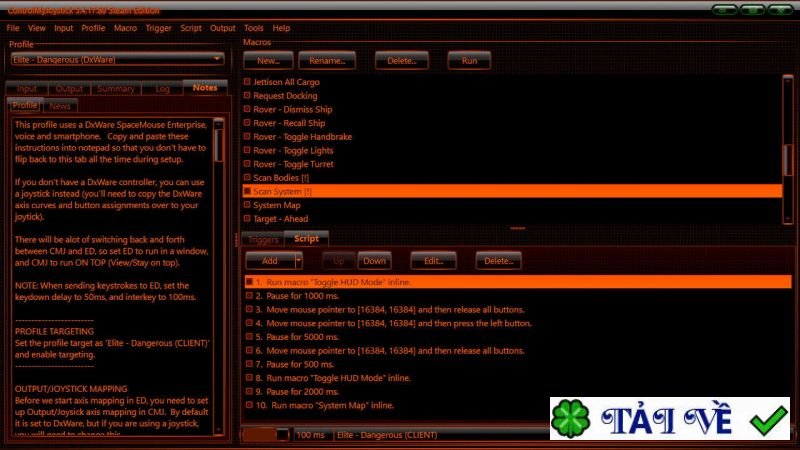This screenshot has width=800, height=450.
Task: Open the Profile menu
Action: [93, 28]
